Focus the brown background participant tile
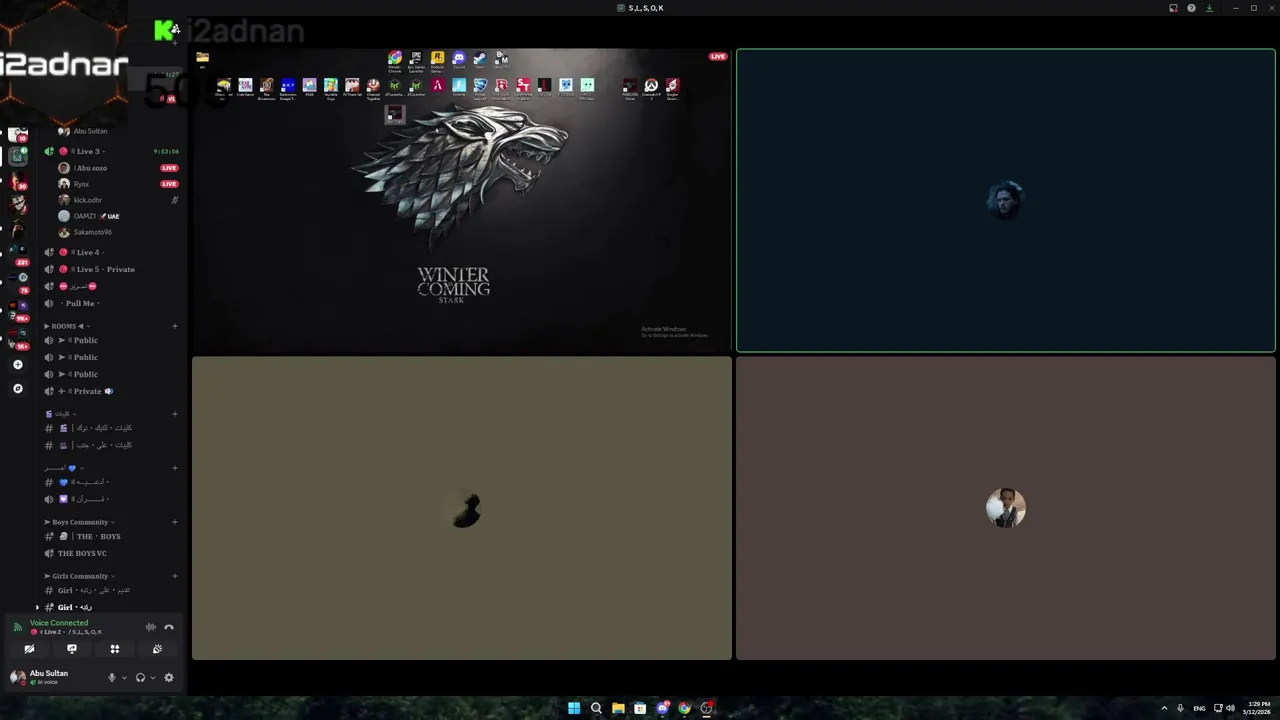Viewport: 1280px width, 720px height. (1006, 508)
